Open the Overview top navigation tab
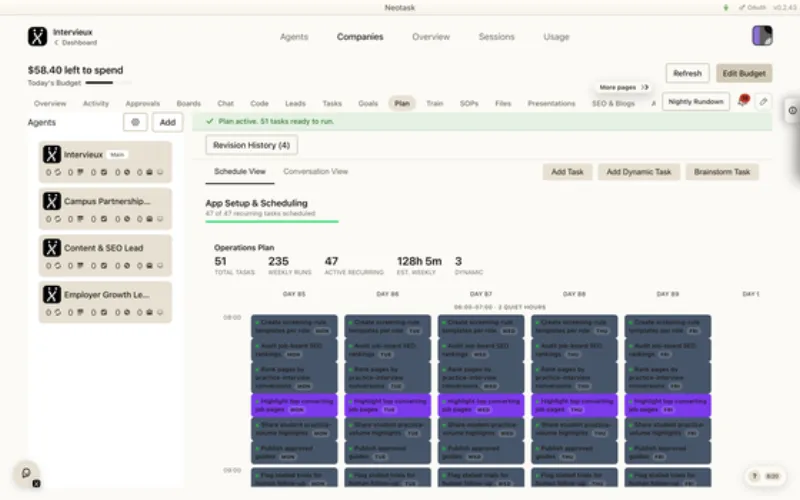The width and height of the screenshot is (800, 500). (431, 37)
